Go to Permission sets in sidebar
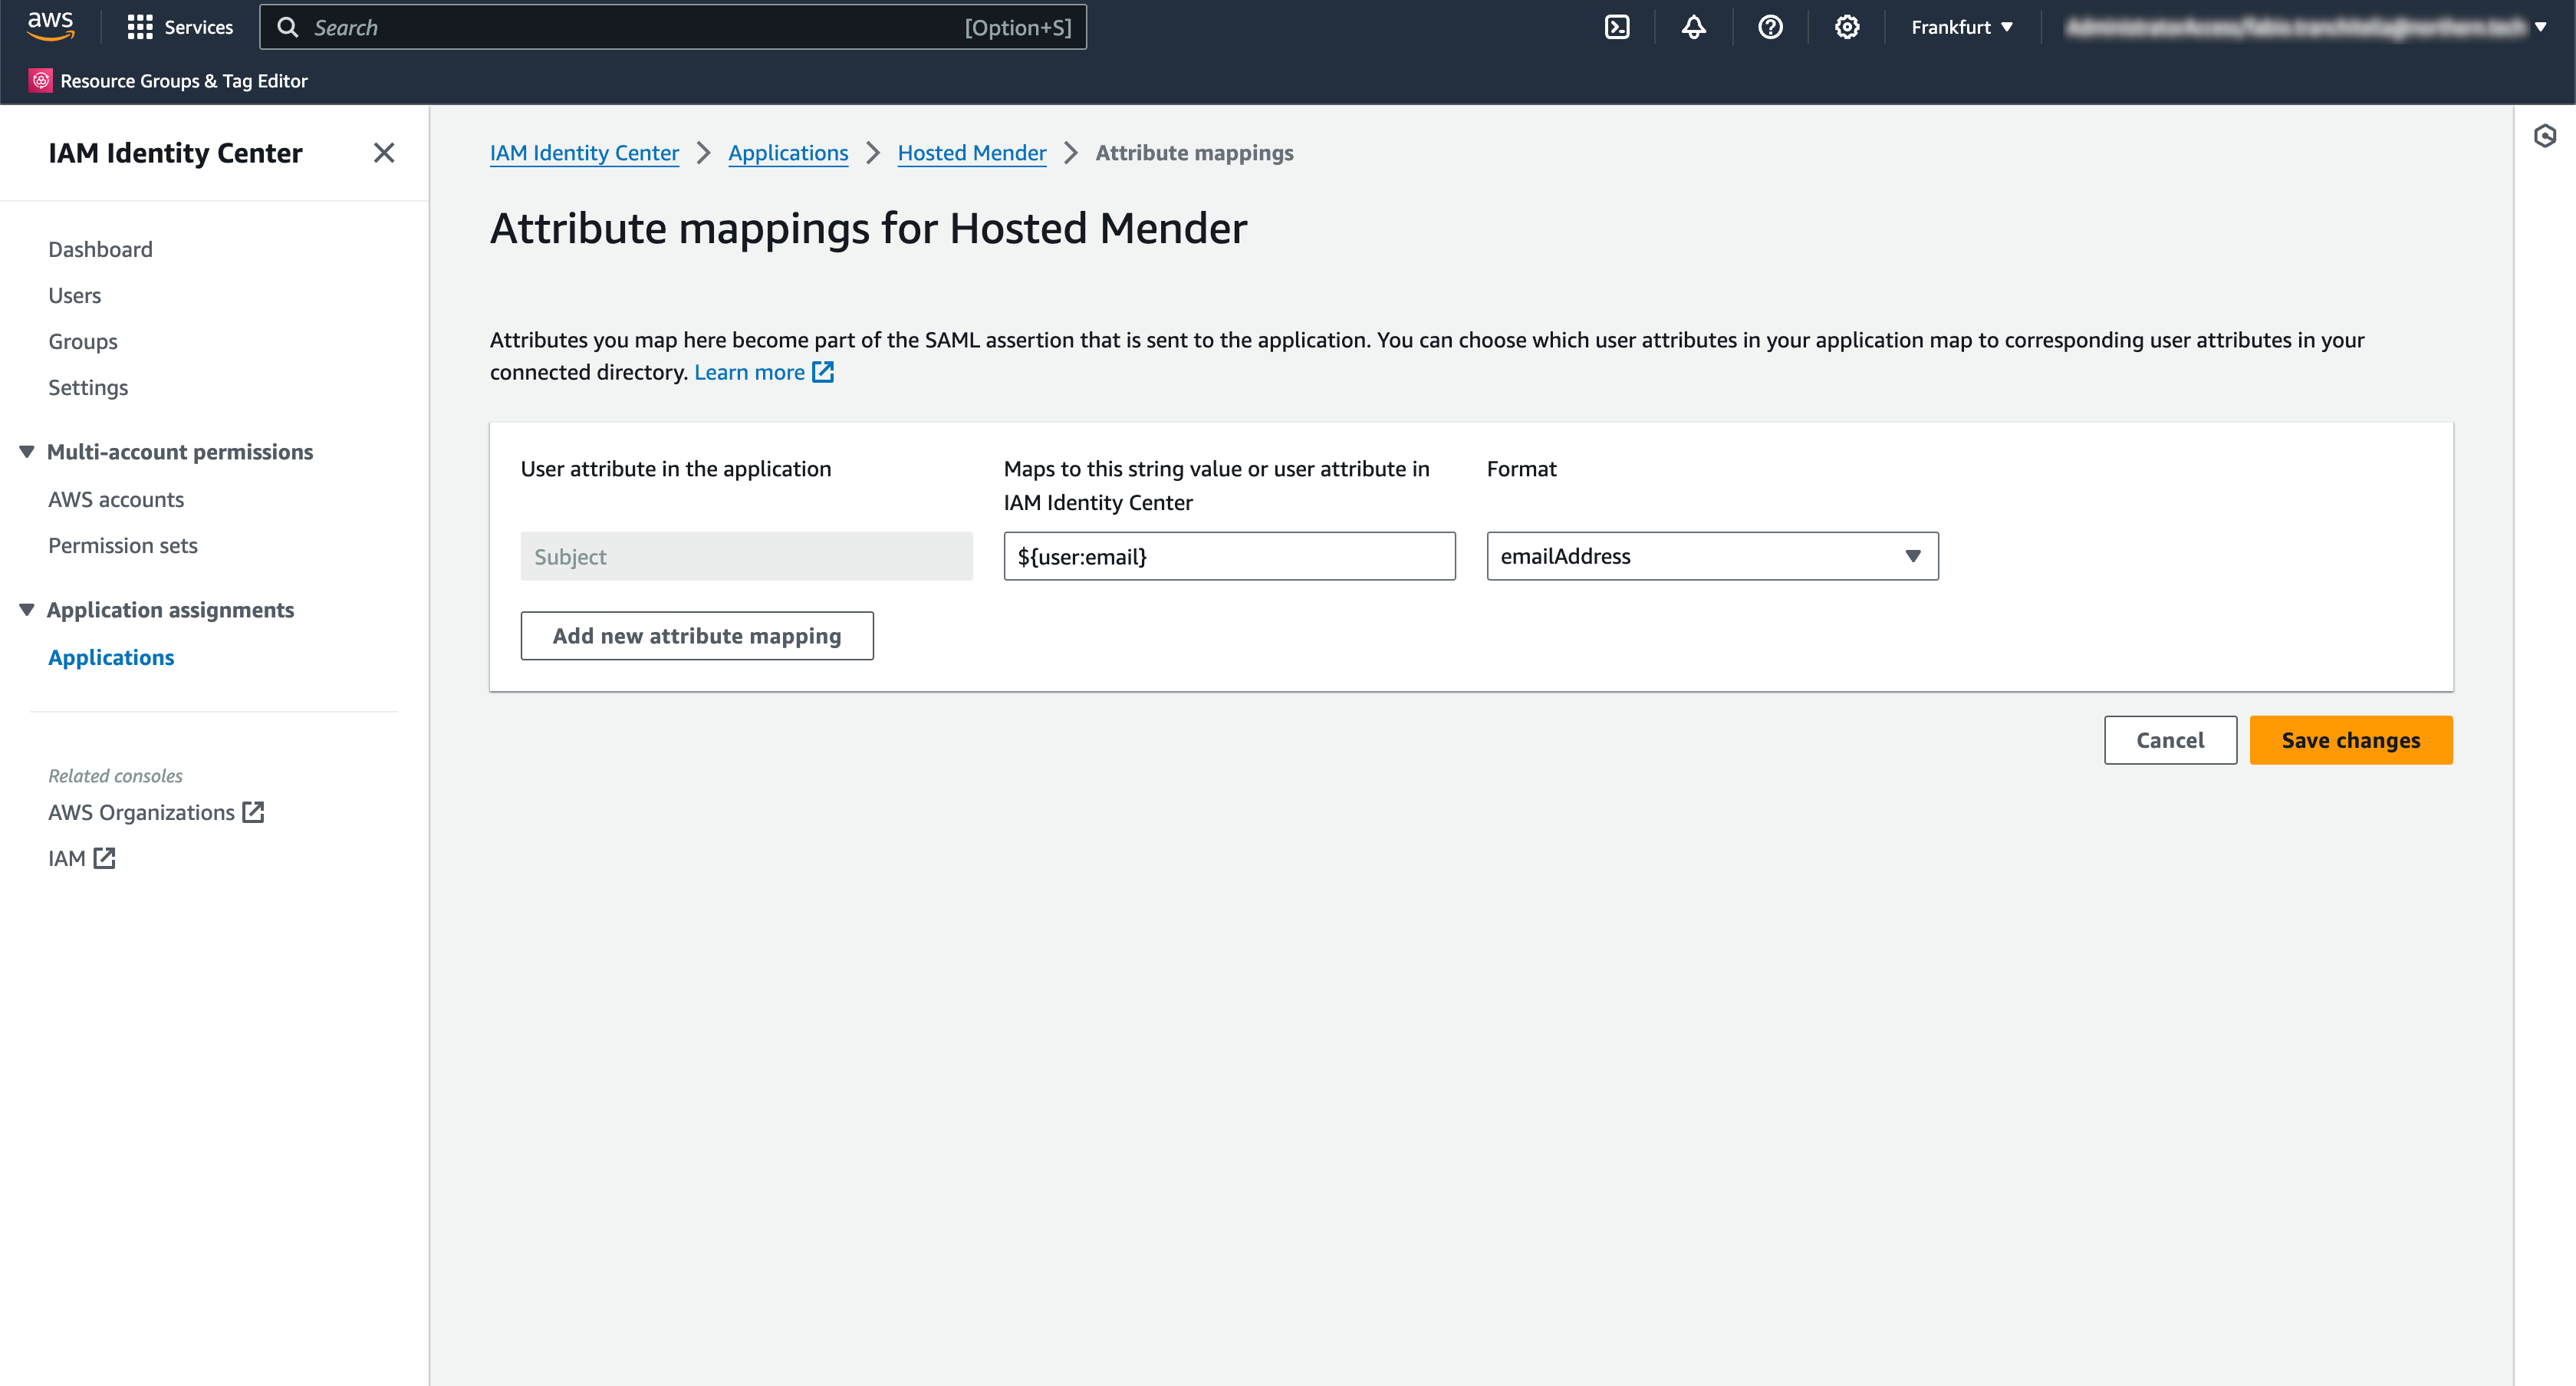 point(122,545)
